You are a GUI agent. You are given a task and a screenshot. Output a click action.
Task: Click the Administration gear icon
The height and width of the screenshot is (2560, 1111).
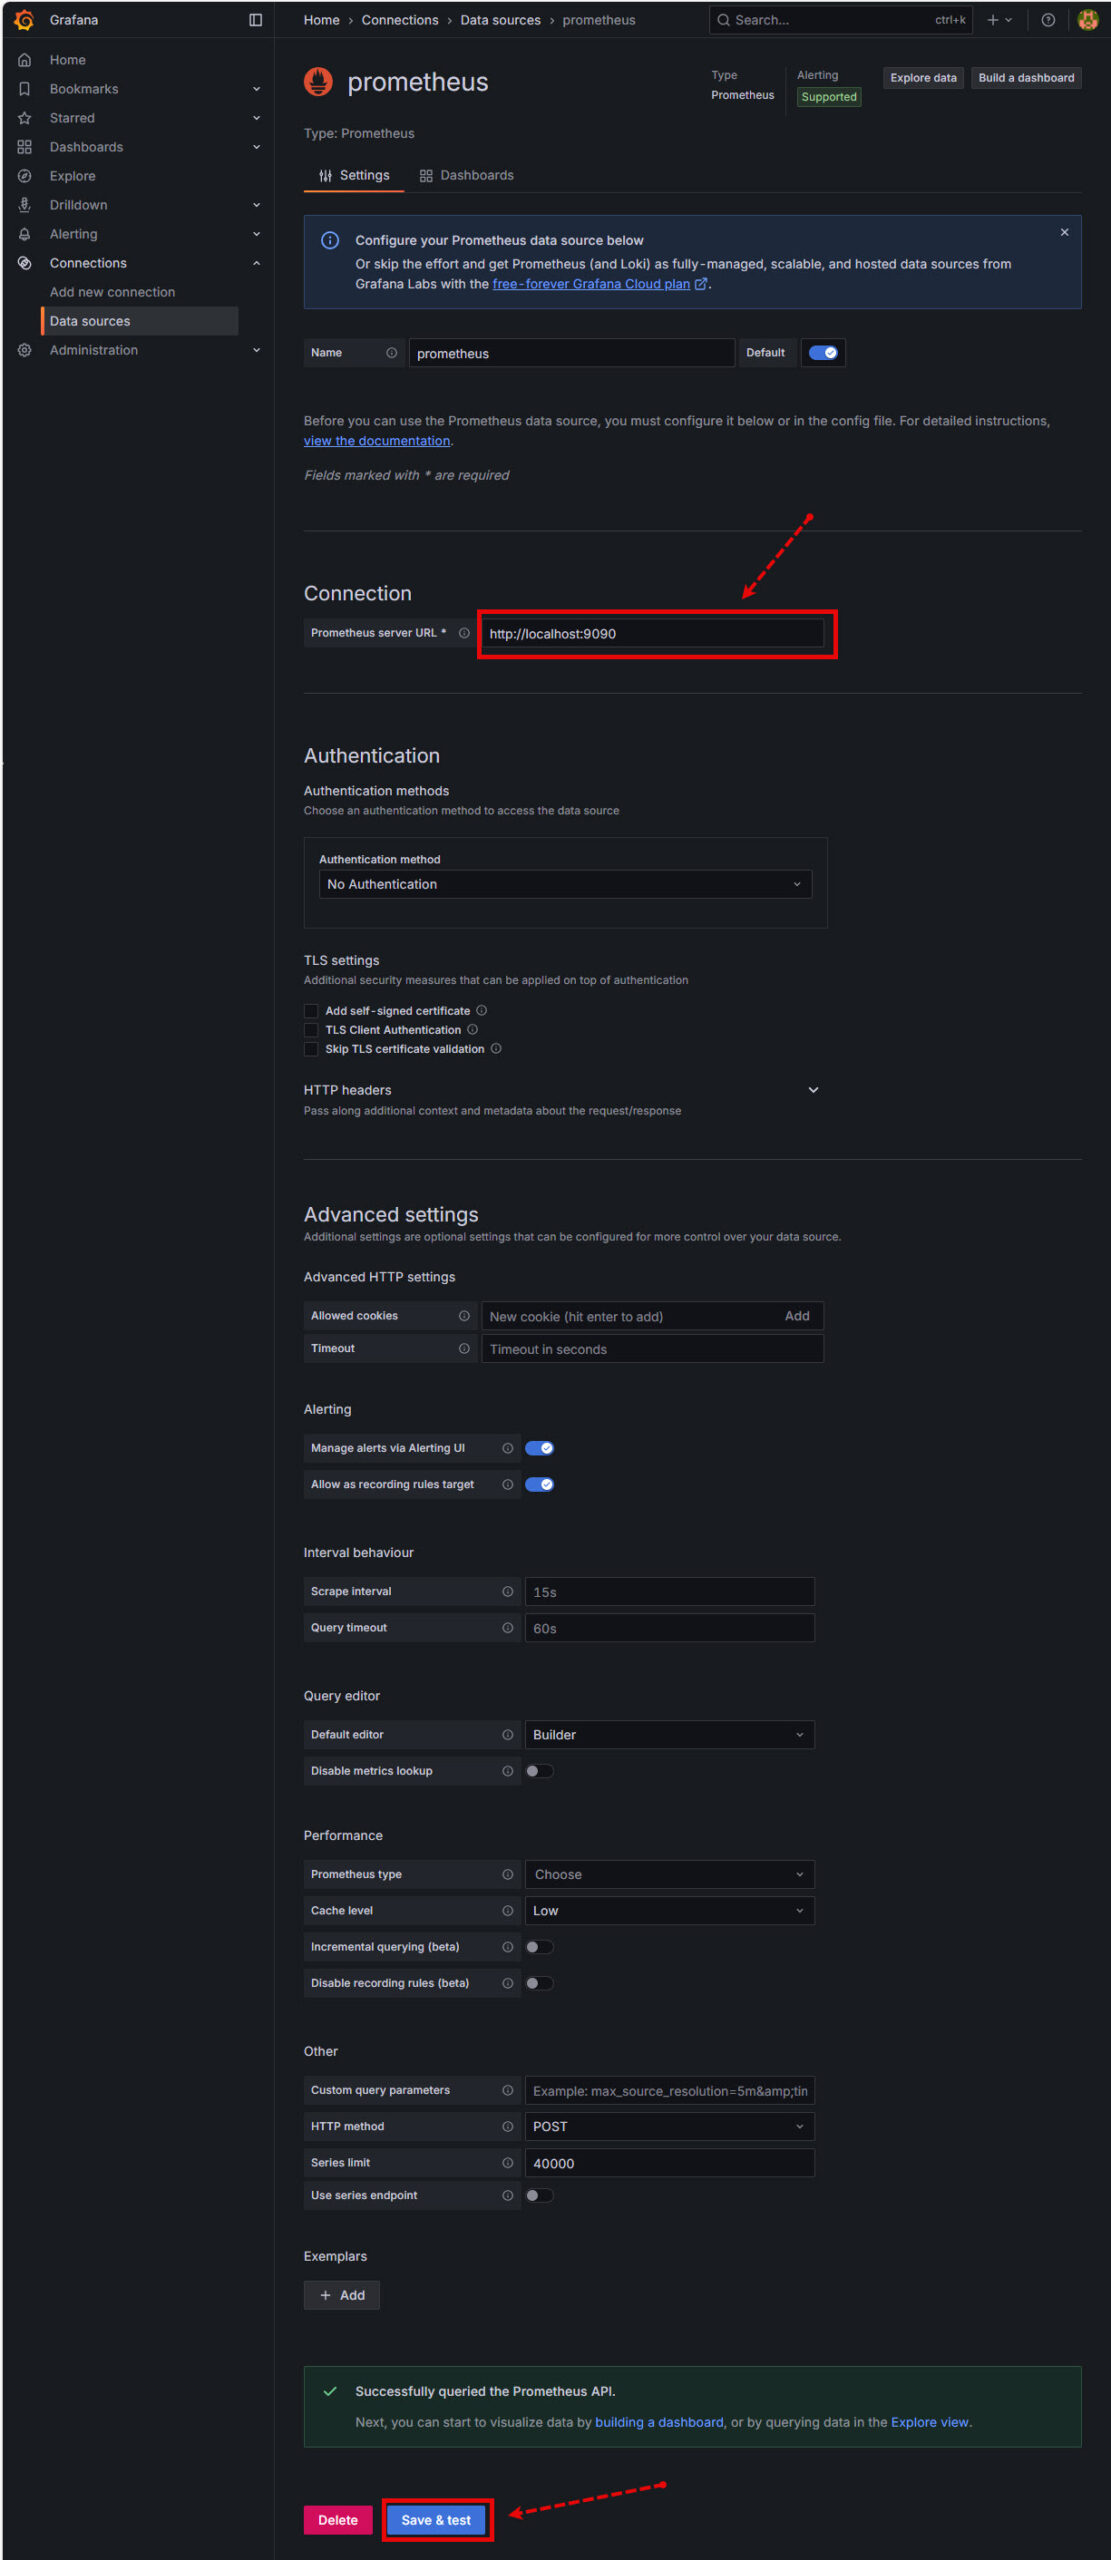pyautogui.click(x=24, y=350)
